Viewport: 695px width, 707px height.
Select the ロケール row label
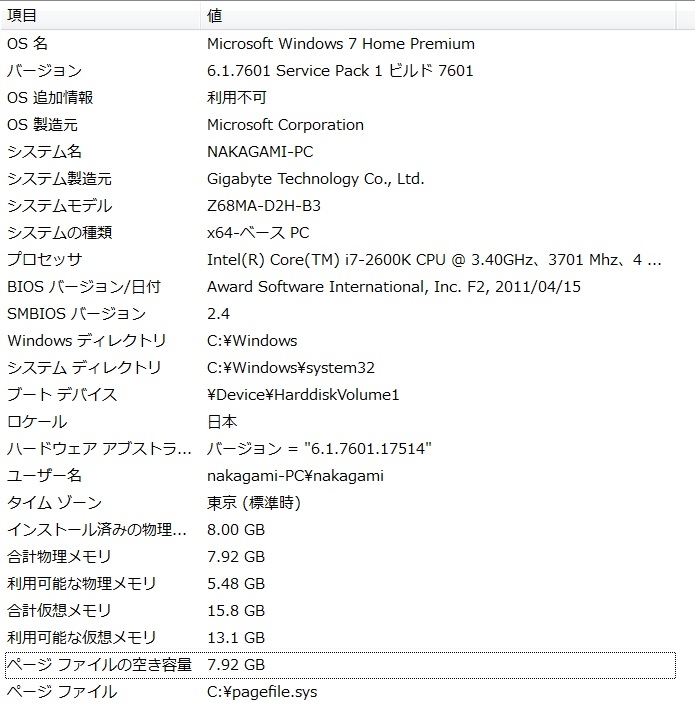tap(37, 422)
